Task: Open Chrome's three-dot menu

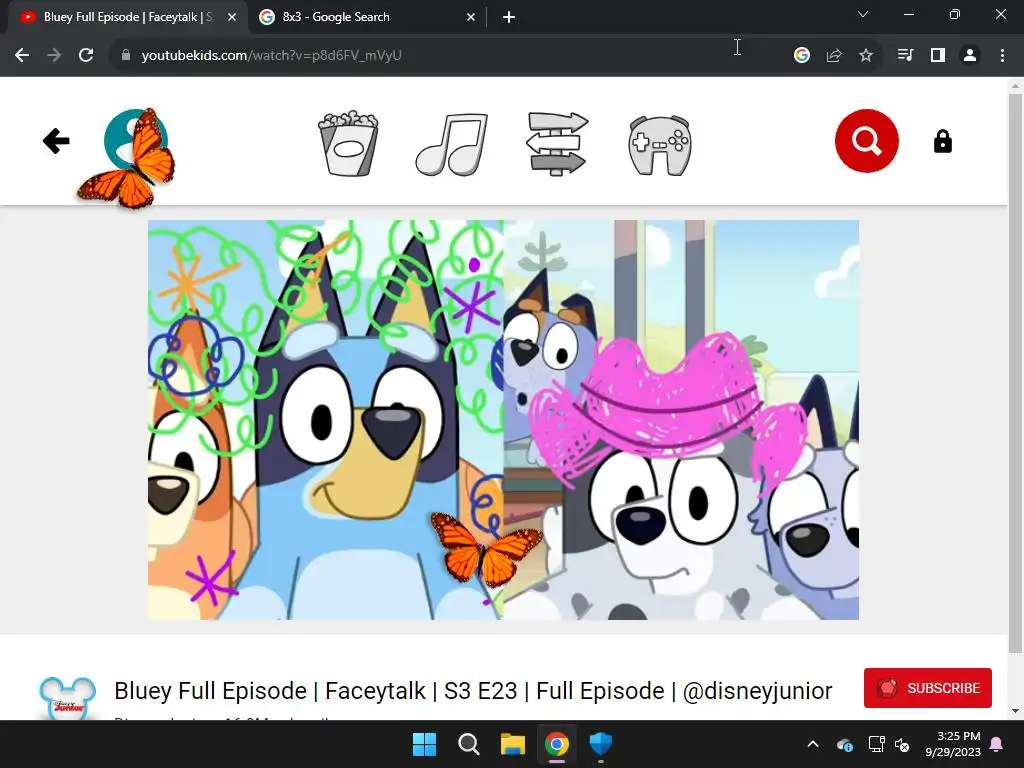Action: (1002, 56)
